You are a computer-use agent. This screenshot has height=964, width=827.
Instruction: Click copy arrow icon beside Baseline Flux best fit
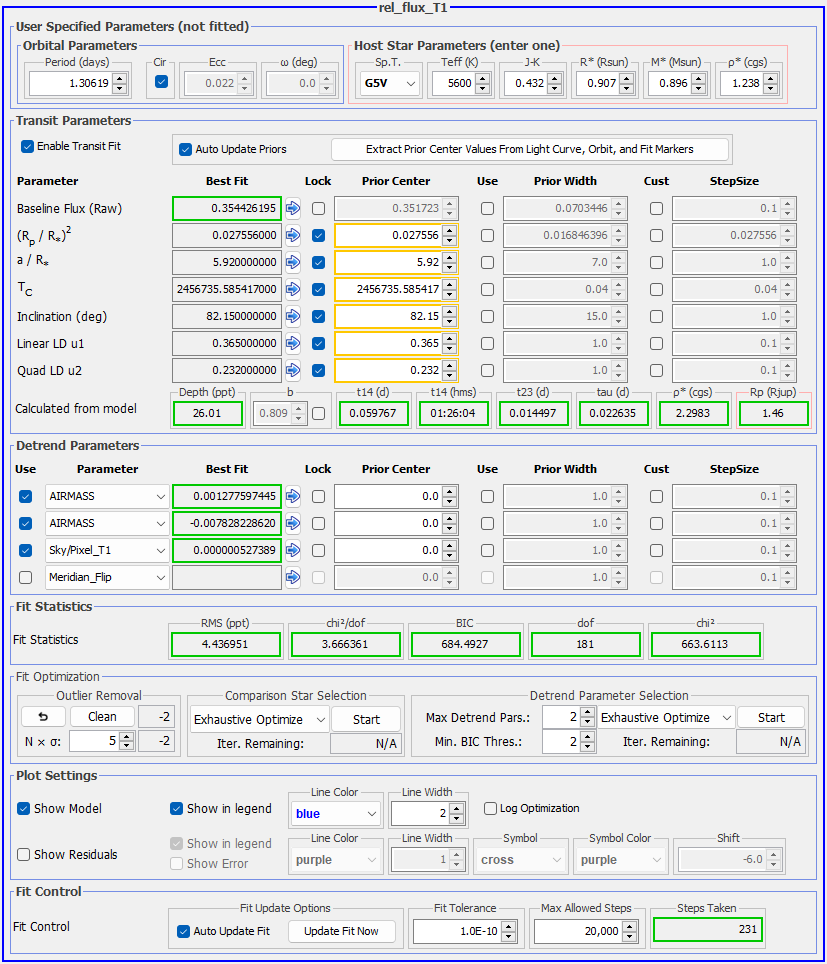coord(293,209)
